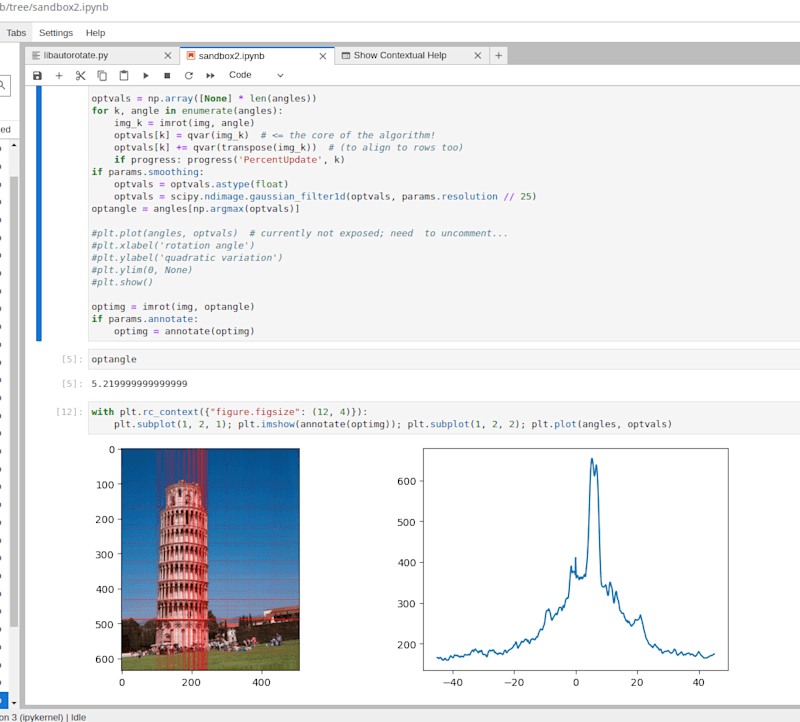
Task: Open a new launcher tab with plus button
Action: [x=498, y=55]
